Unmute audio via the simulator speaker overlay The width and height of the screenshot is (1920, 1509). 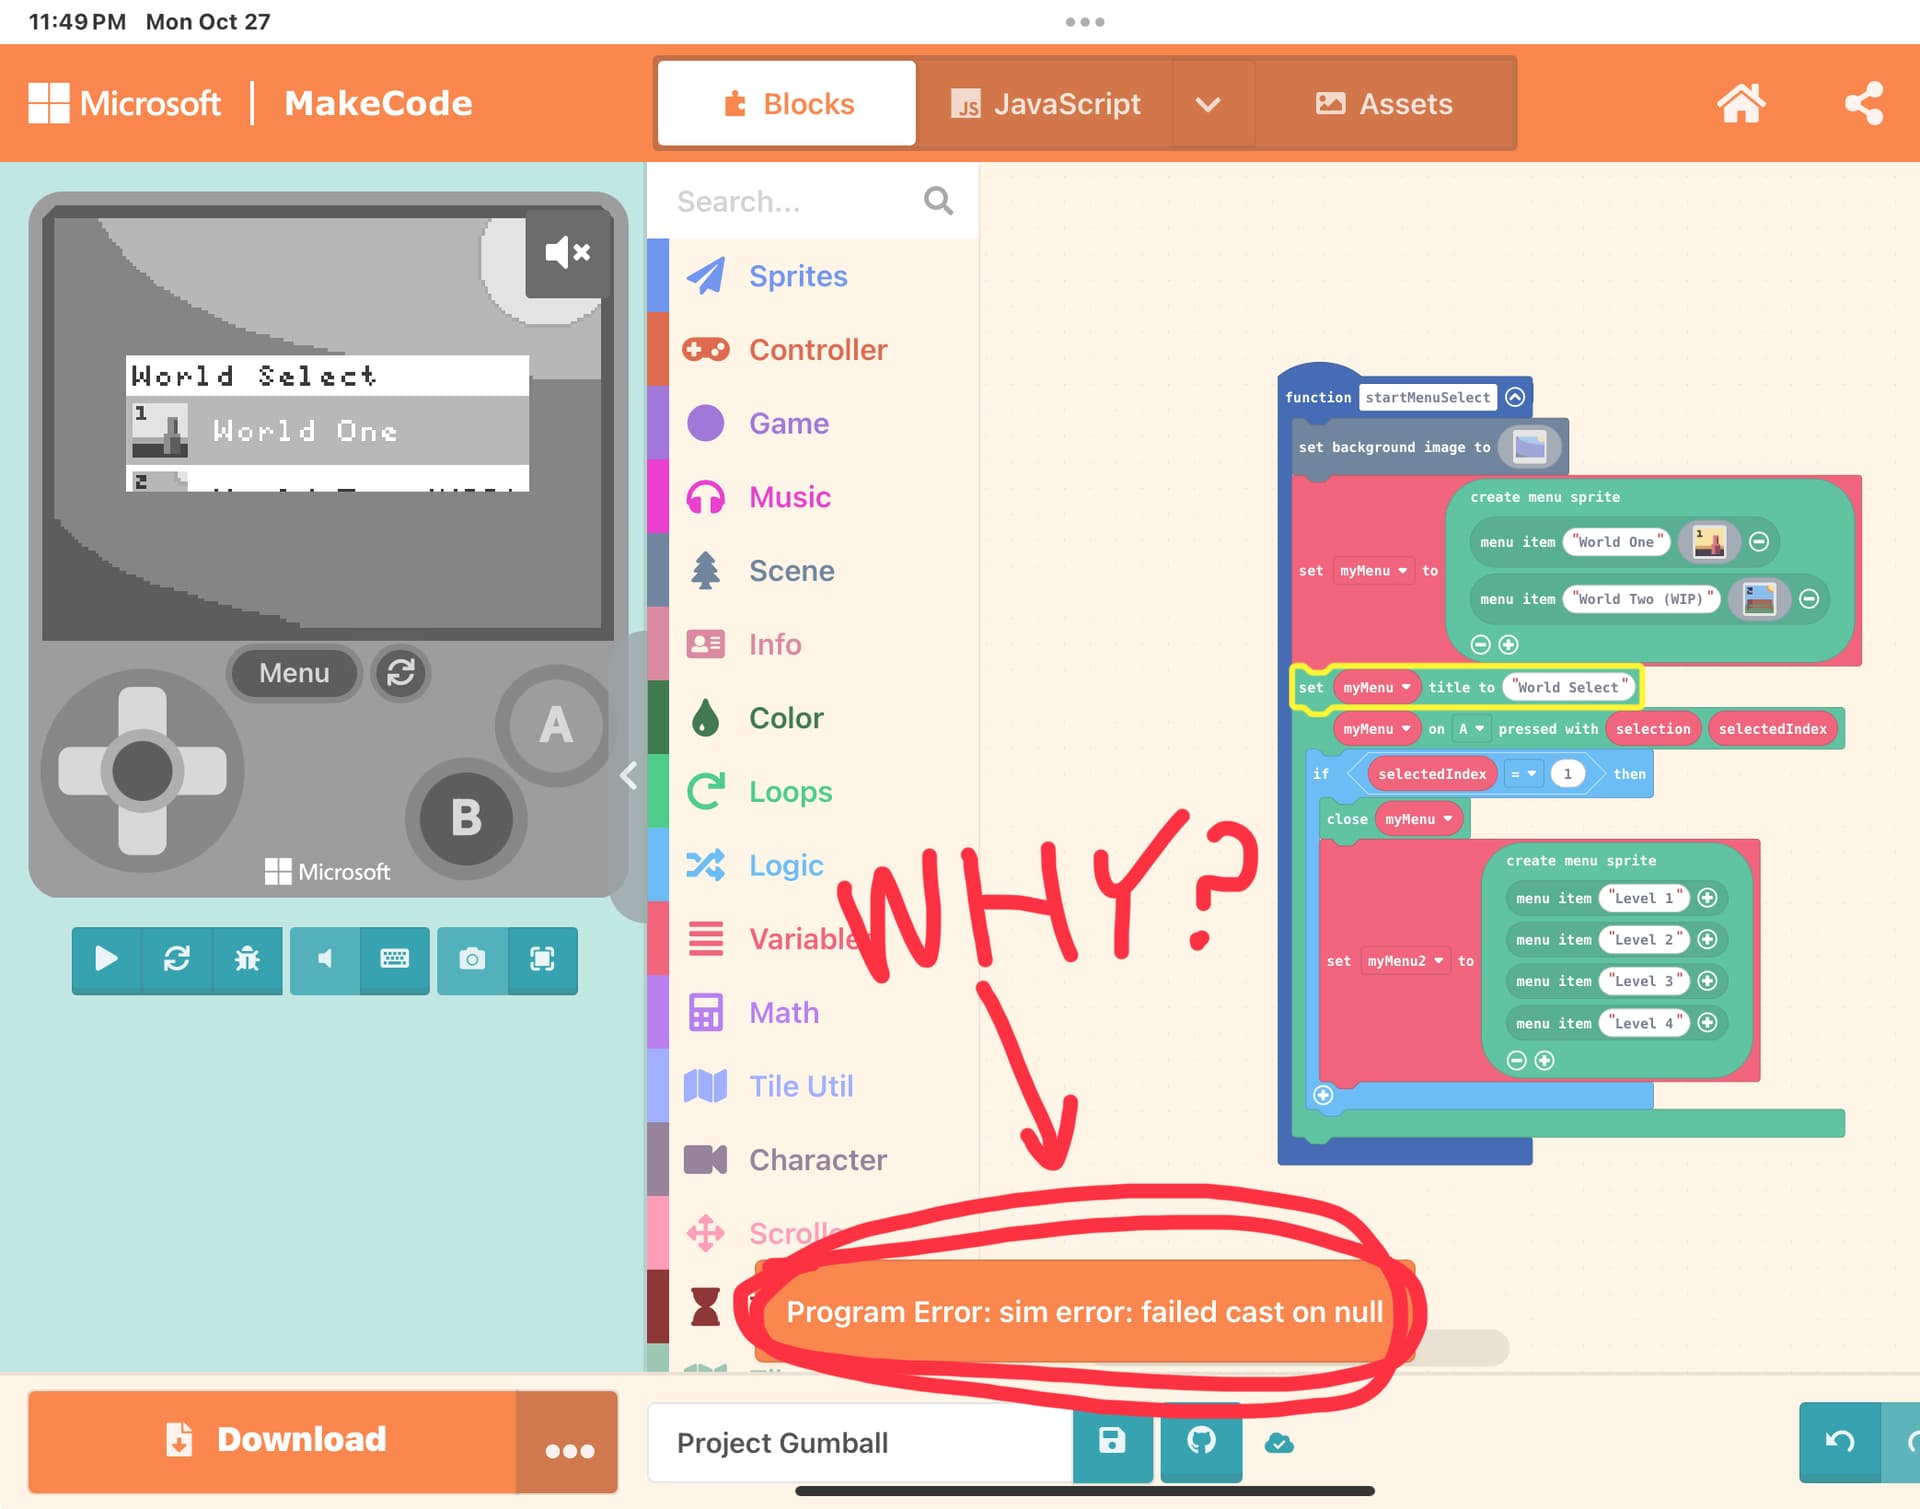click(x=567, y=252)
